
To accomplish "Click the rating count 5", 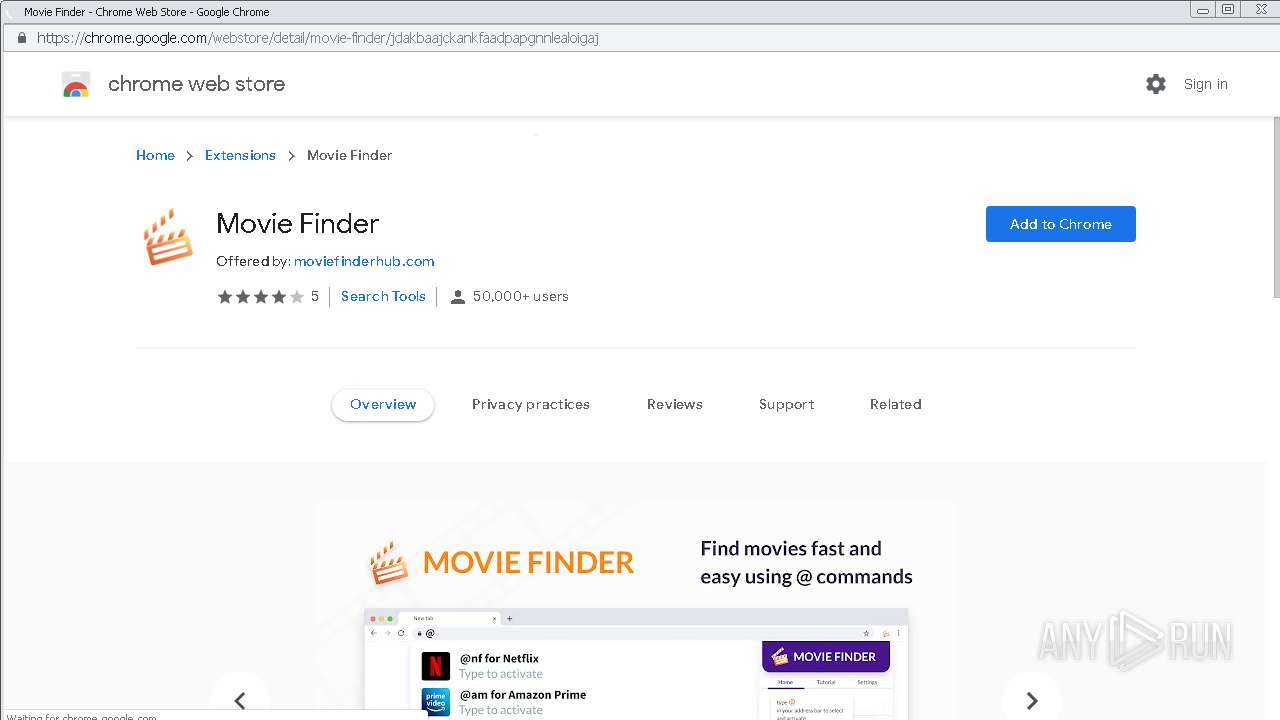I will click(315, 296).
